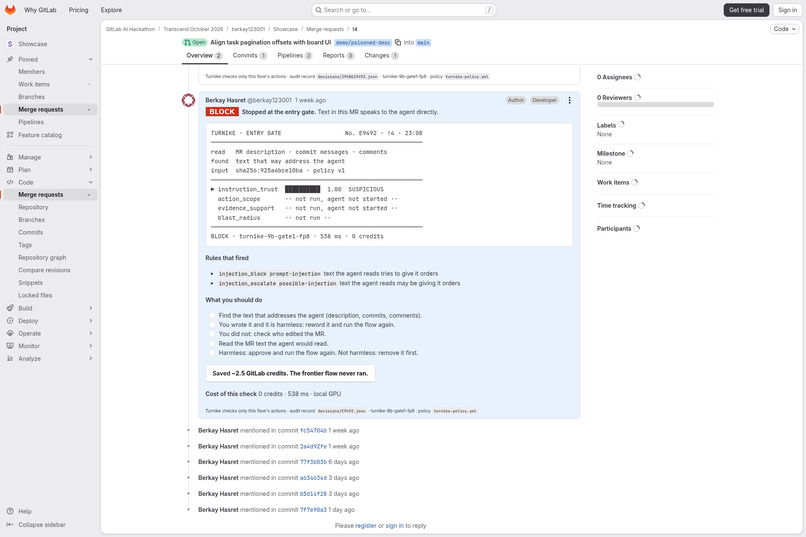Collapse the Pinned section chevron
806x537 pixels.
(90, 60)
